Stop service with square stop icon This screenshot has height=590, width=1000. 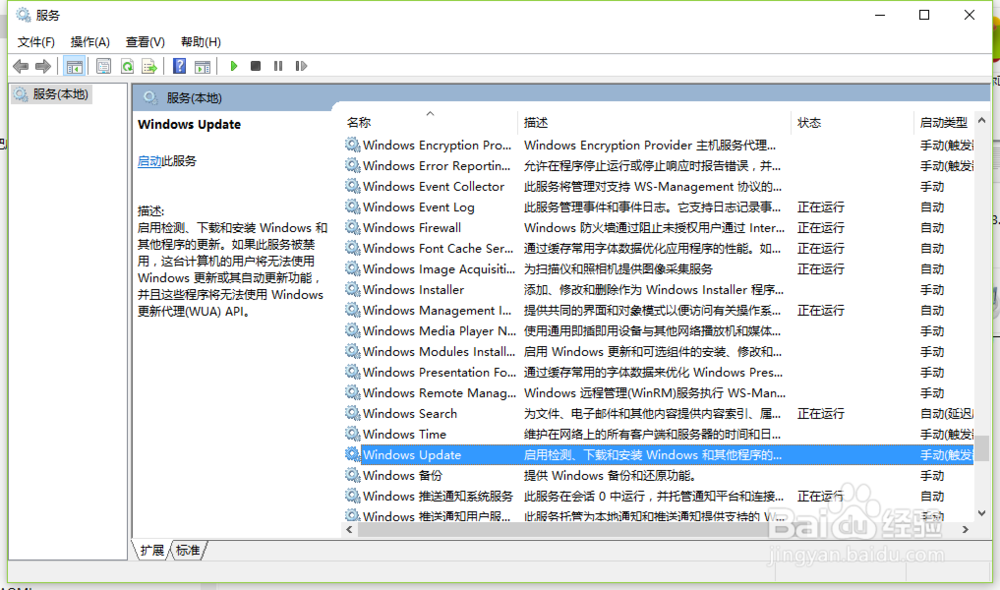point(256,66)
